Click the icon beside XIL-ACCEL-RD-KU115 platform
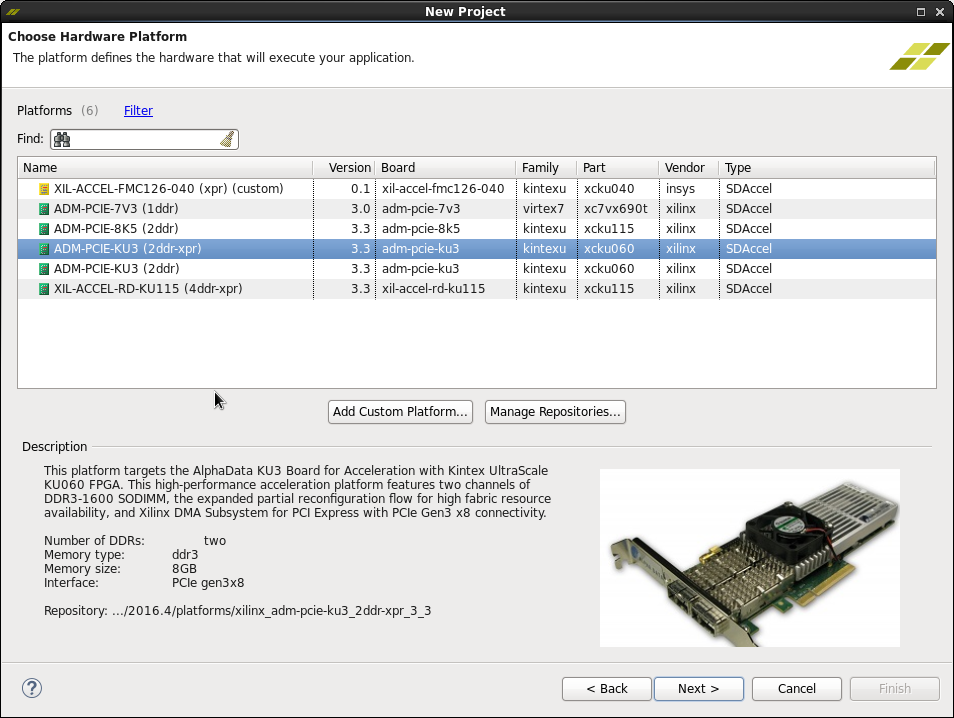This screenshot has width=954, height=718. (x=44, y=289)
